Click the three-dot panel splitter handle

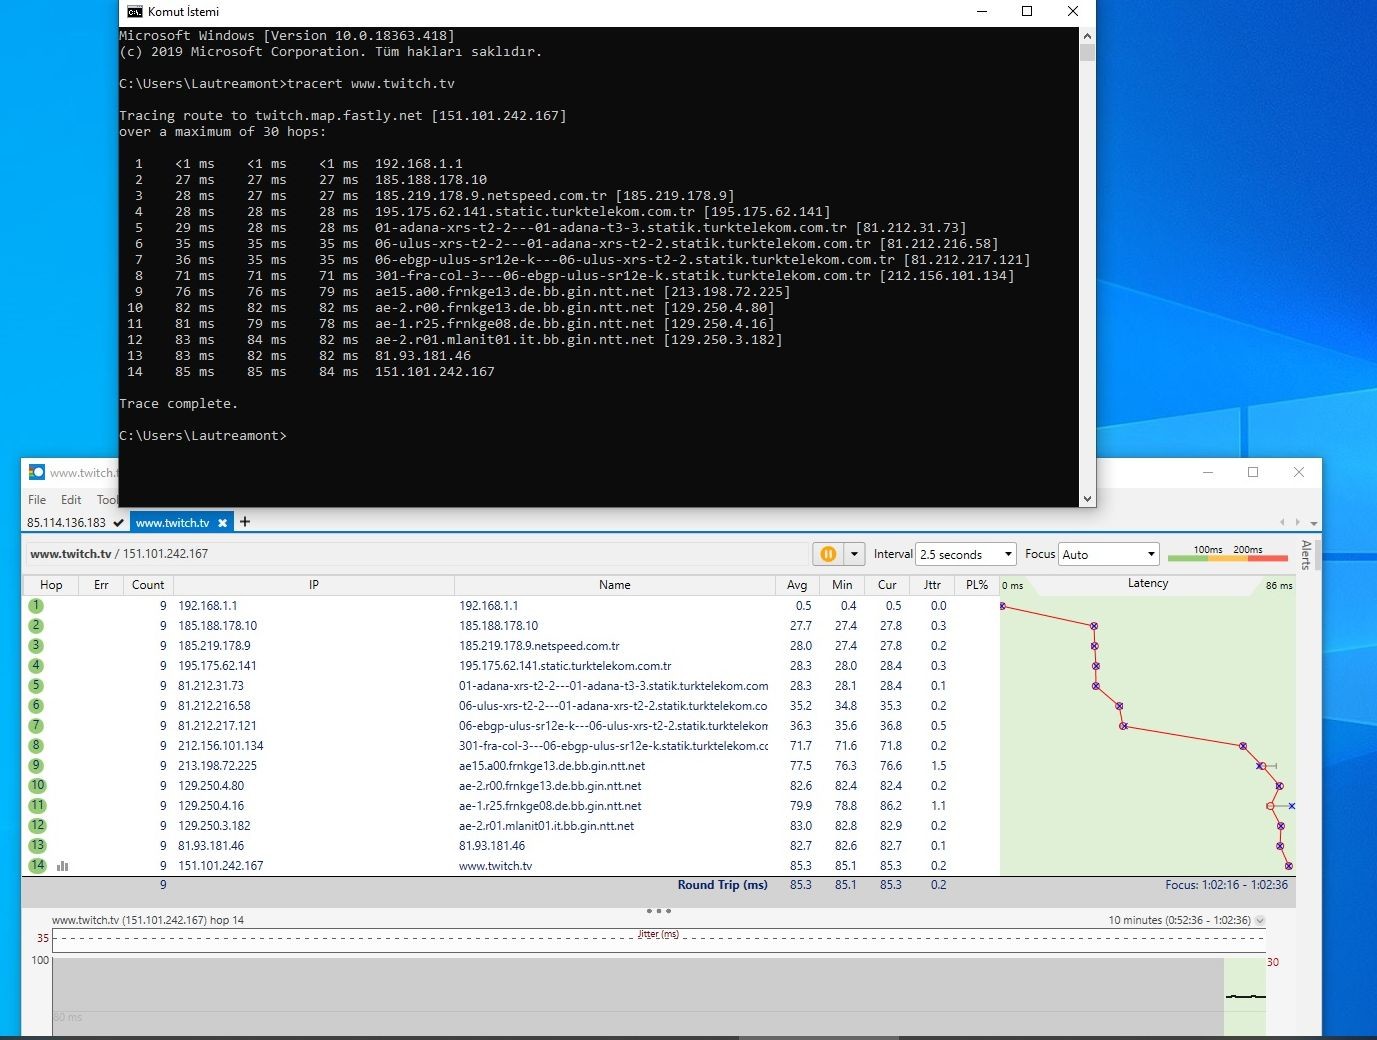click(658, 911)
